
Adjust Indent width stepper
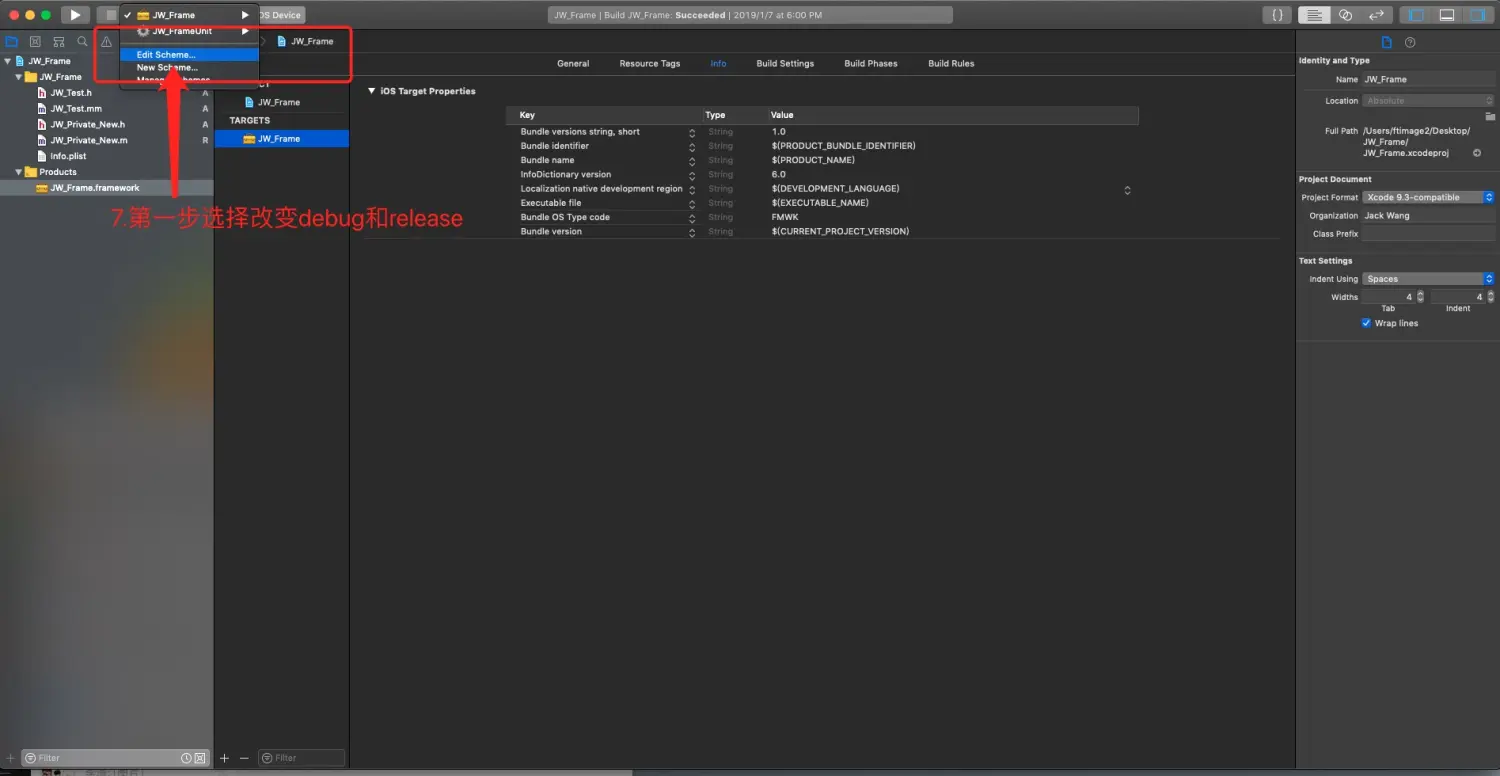pyautogui.click(x=1490, y=297)
